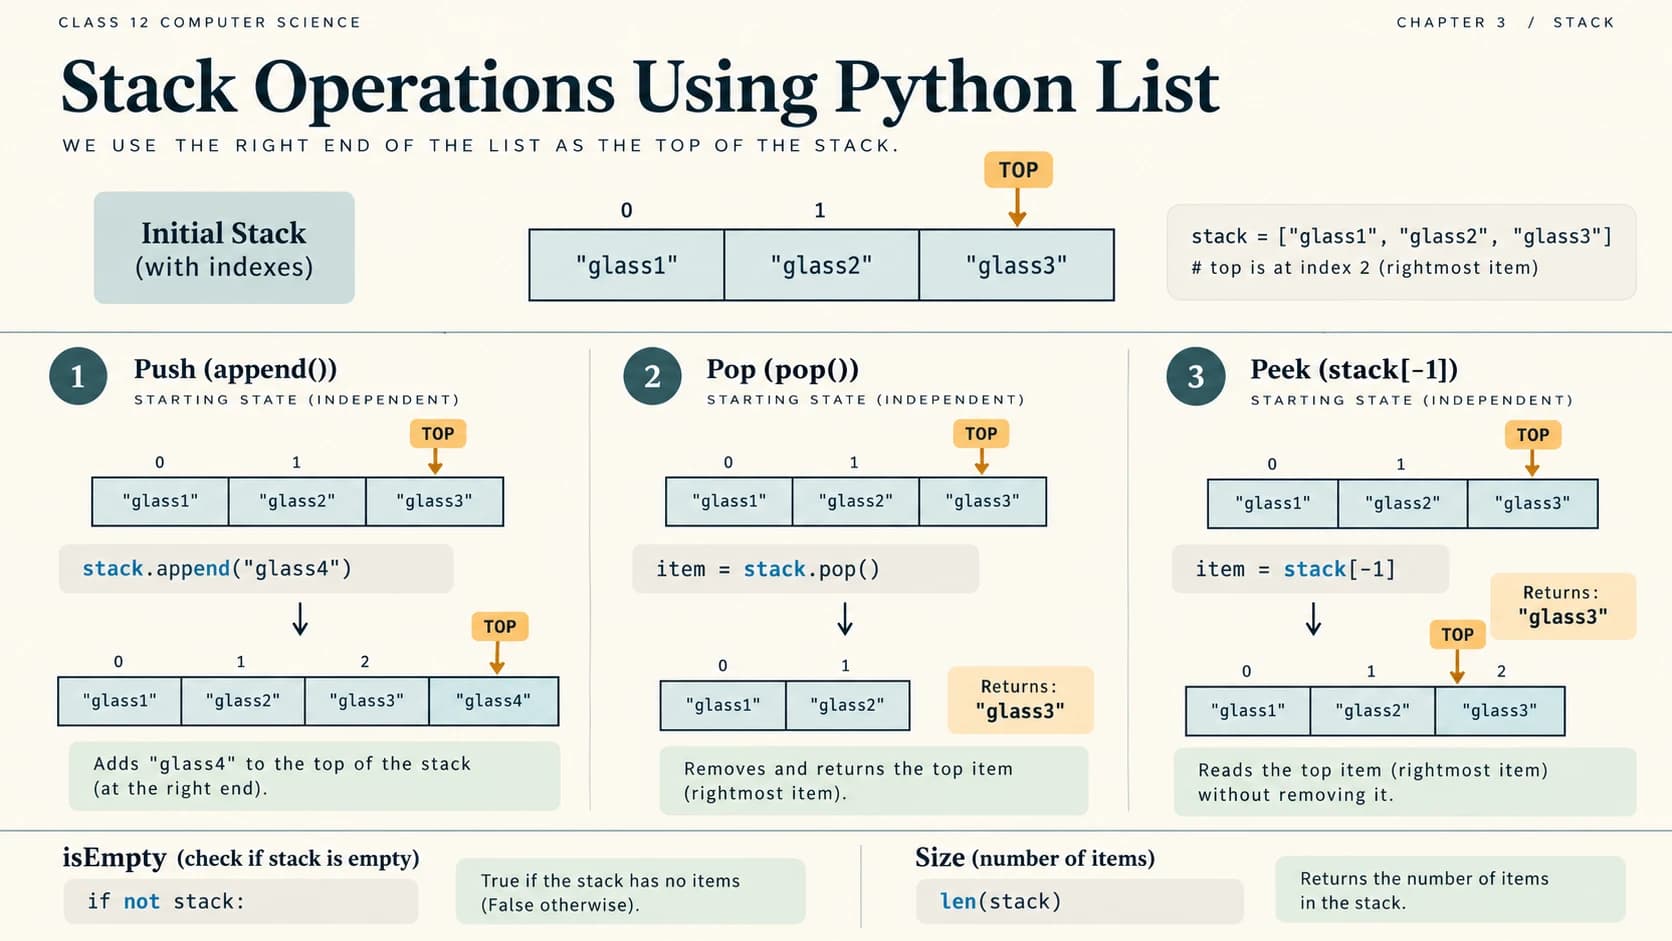Click the "Adds glass4 to the top" description

pos(314,776)
